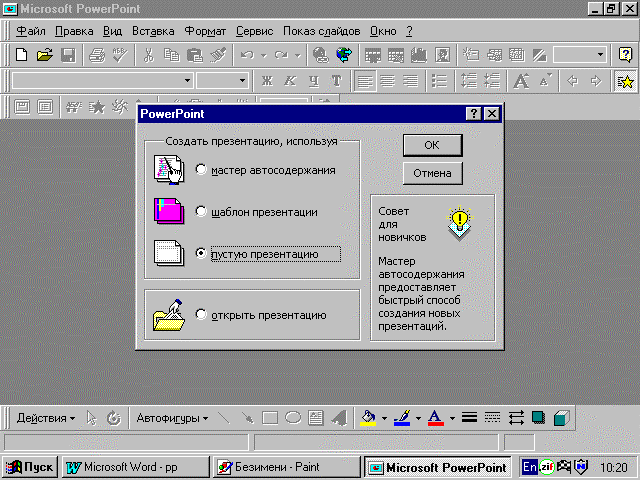Open the 'Показ слайдов' menu
The image size is (640, 480).
[322, 31]
